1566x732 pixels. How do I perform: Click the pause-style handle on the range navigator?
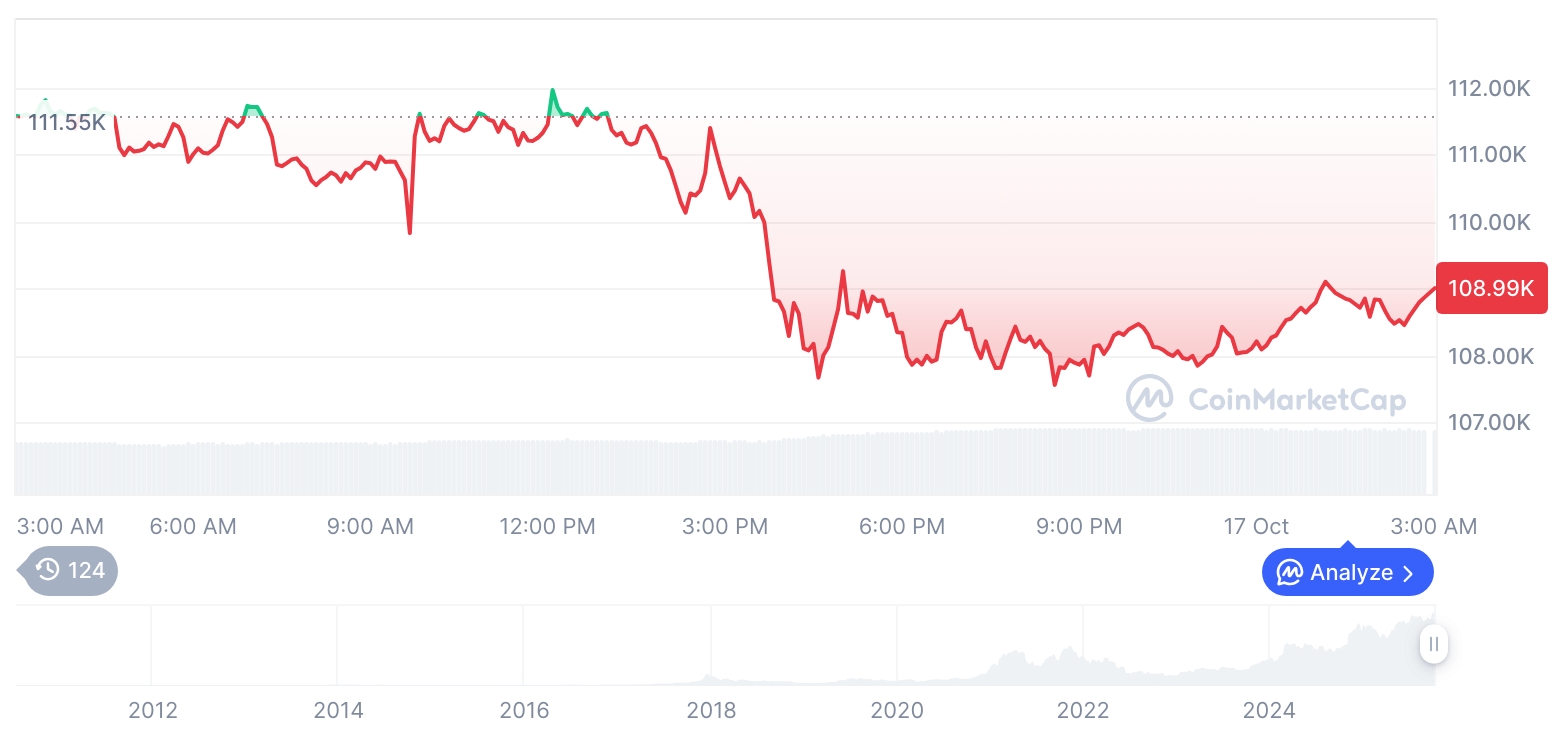(x=1434, y=644)
